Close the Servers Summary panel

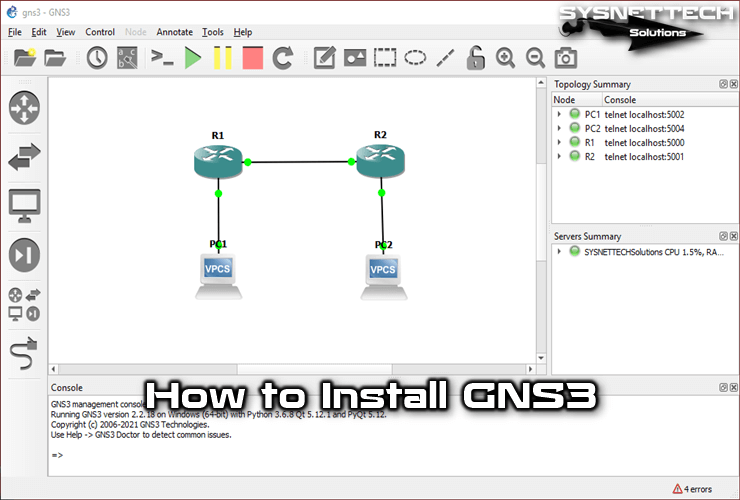click(733, 236)
